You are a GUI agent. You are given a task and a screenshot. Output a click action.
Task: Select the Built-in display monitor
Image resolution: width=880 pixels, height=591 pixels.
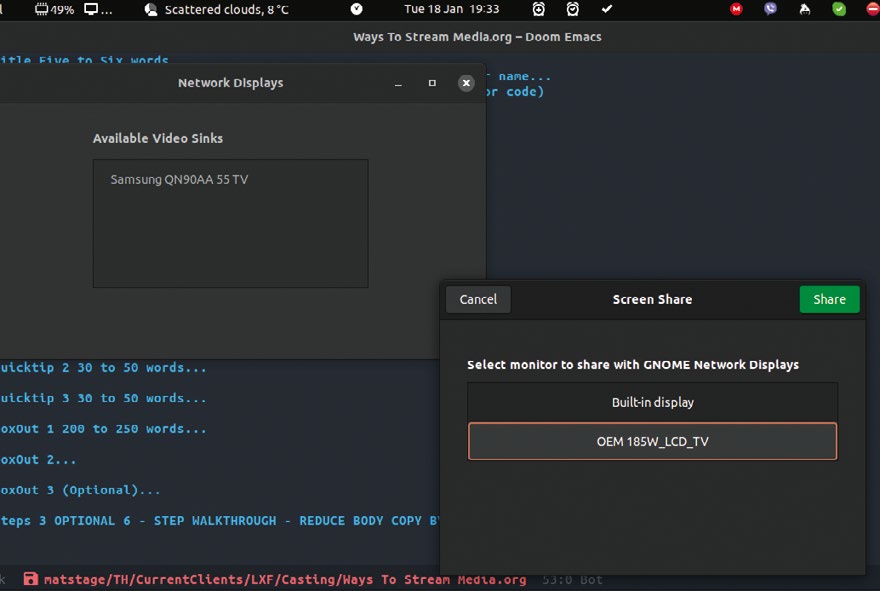(x=652, y=402)
